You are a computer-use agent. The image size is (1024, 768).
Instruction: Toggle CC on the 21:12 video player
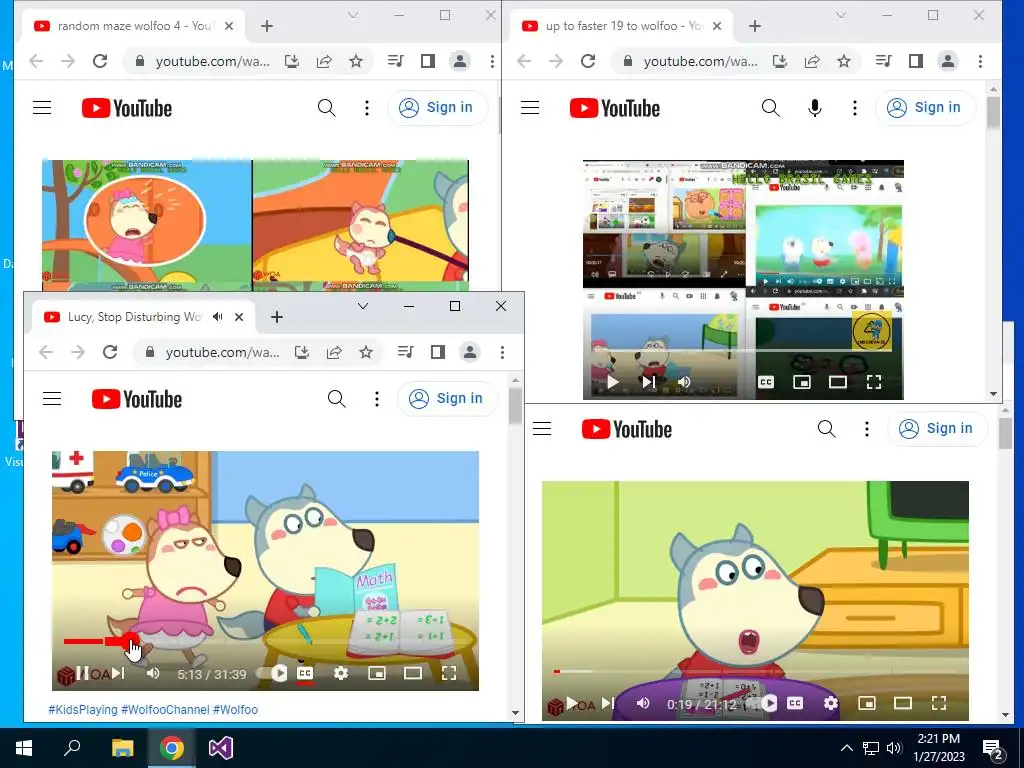pyautogui.click(x=795, y=703)
